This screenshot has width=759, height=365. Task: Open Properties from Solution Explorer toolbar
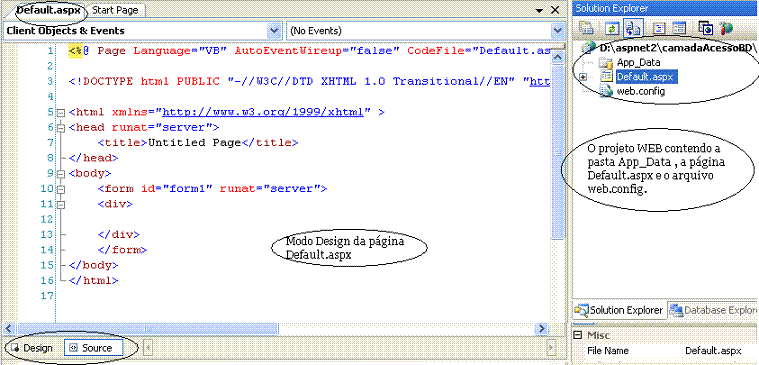pyautogui.click(x=587, y=28)
